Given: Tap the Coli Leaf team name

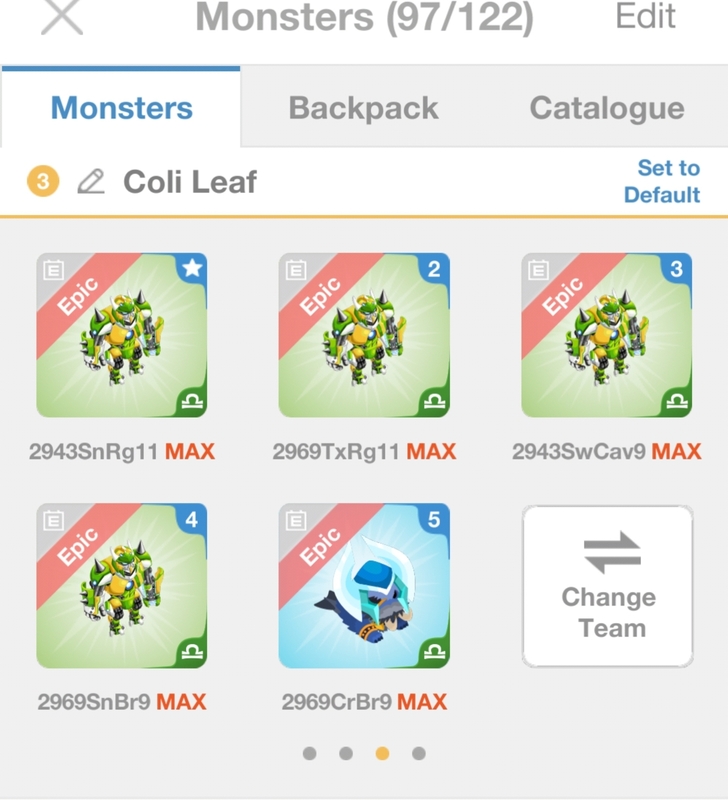Looking at the screenshot, I should [x=190, y=182].
